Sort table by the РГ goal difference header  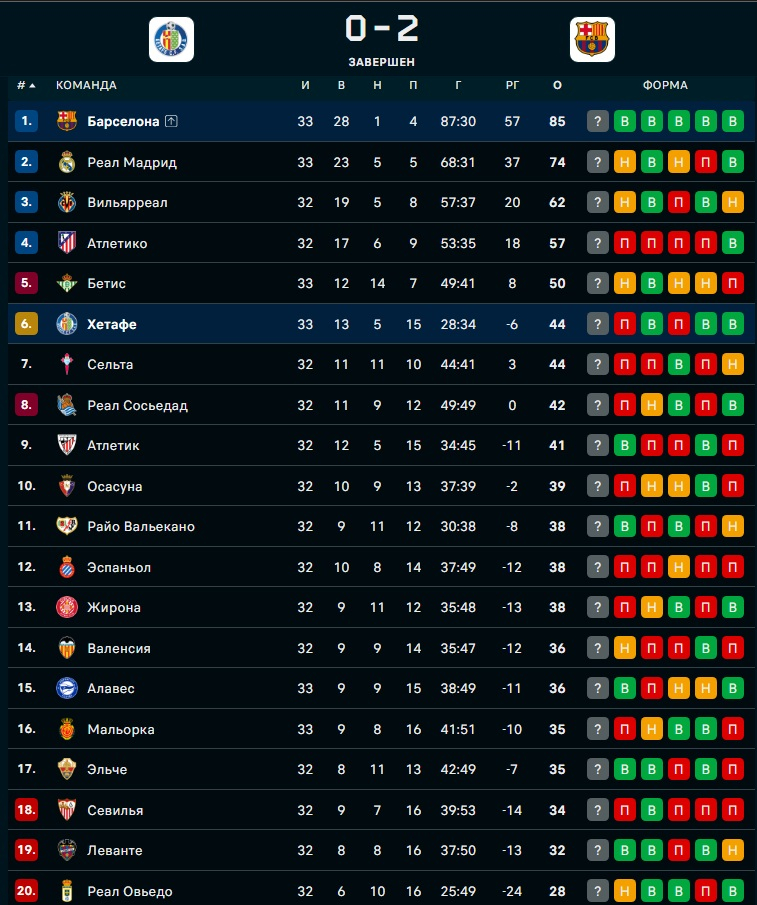point(512,85)
